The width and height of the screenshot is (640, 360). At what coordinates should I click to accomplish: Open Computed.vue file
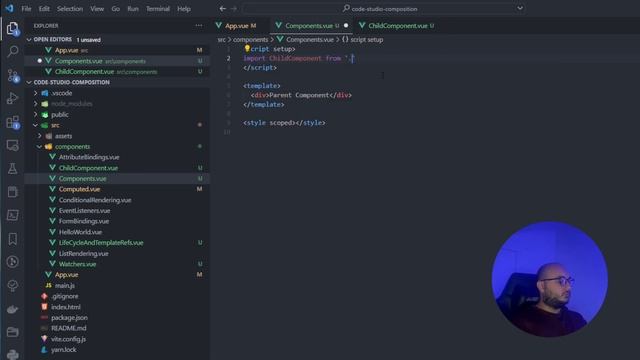pos(118,189)
